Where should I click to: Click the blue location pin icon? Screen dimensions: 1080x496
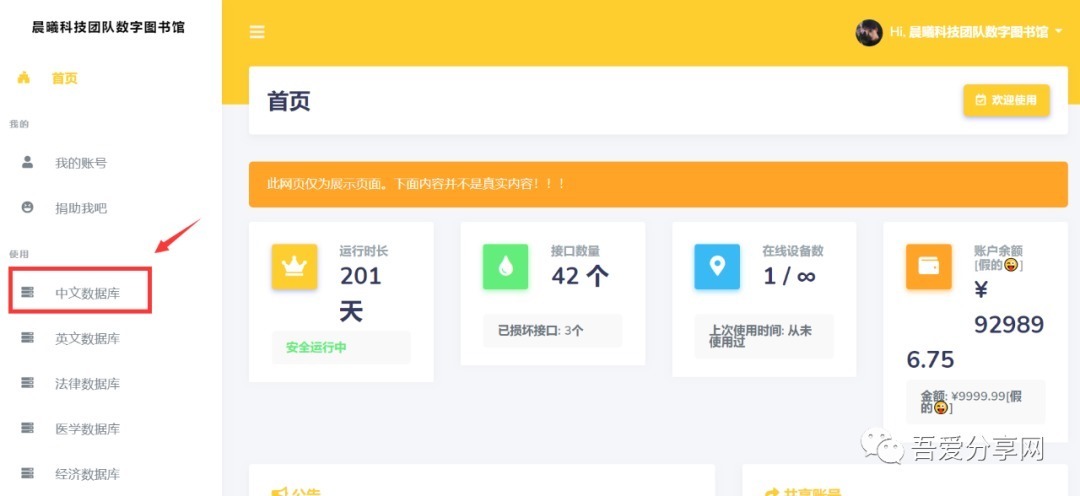(717, 266)
